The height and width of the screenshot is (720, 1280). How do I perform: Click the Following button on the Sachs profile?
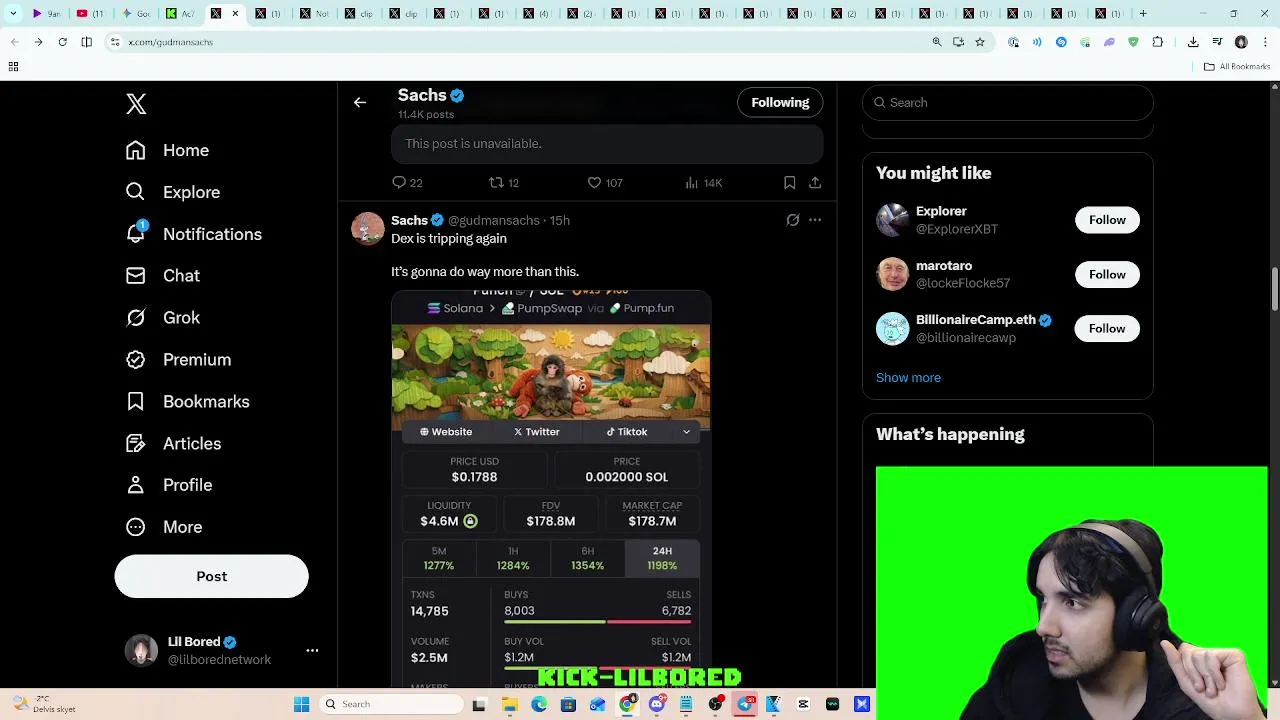click(780, 102)
